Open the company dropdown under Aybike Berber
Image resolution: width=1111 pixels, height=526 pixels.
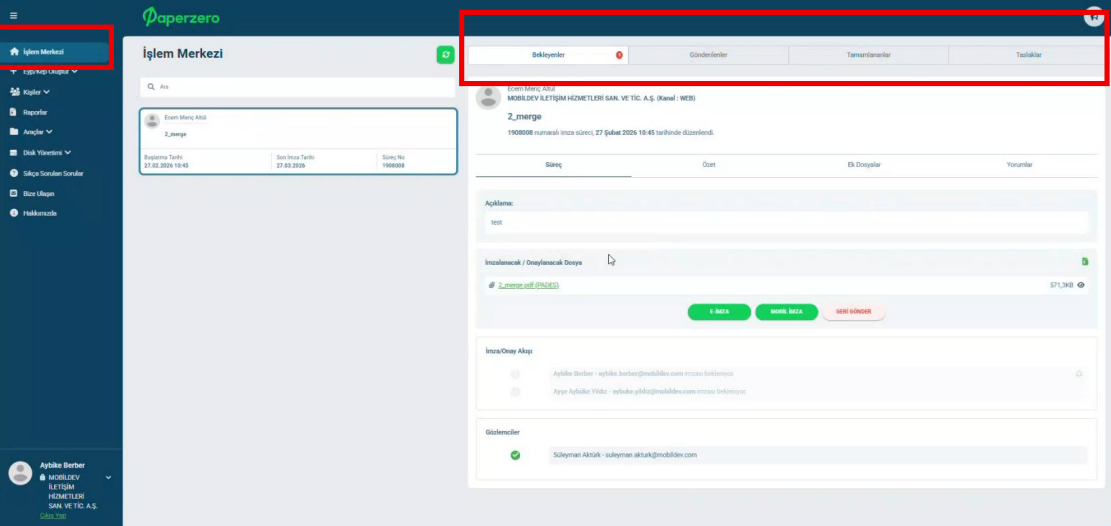(x=108, y=477)
